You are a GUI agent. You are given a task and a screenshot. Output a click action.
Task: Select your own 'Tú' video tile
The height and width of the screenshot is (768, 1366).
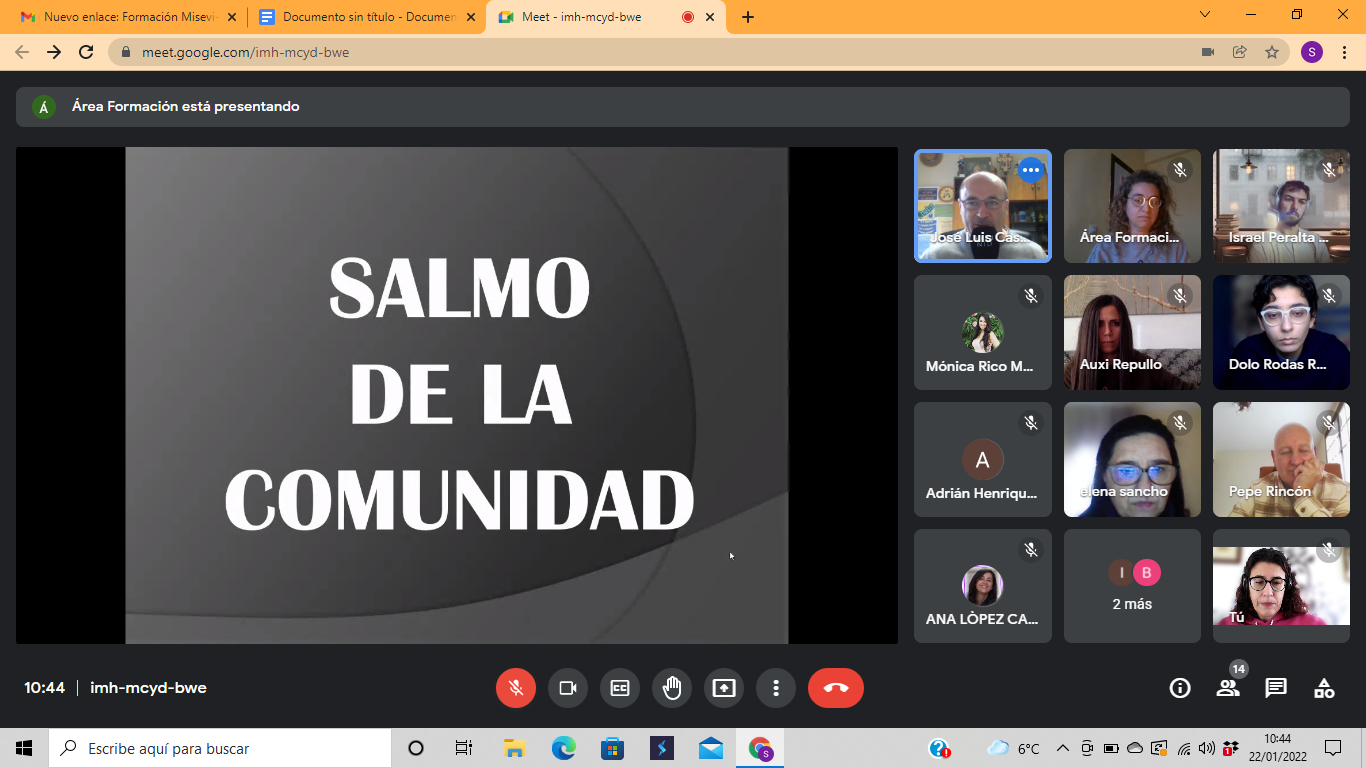pyautogui.click(x=1281, y=586)
